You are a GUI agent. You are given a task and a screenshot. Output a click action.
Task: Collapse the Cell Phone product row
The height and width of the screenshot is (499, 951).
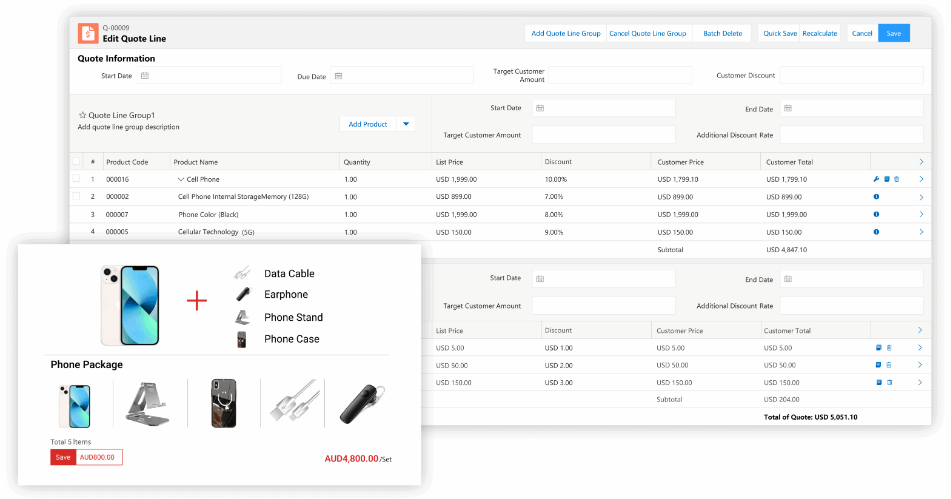click(181, 179)
